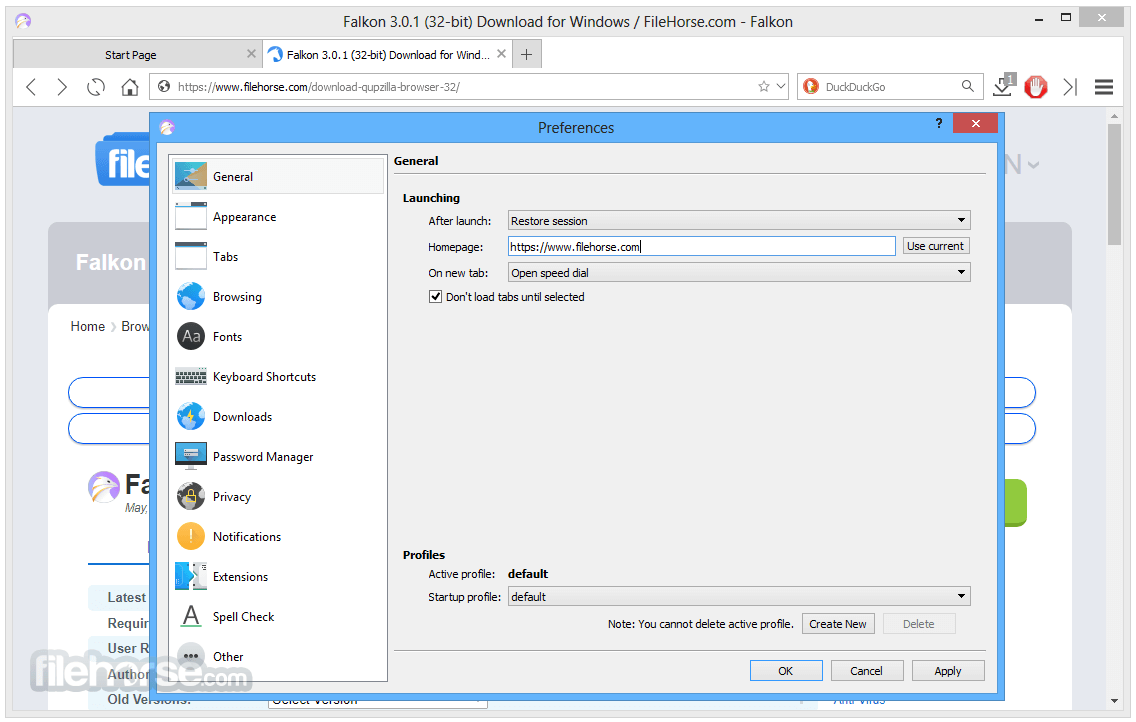Click the Use current button
The width and height of the screenshot is (1136, 722).
[x=935, y=246]
